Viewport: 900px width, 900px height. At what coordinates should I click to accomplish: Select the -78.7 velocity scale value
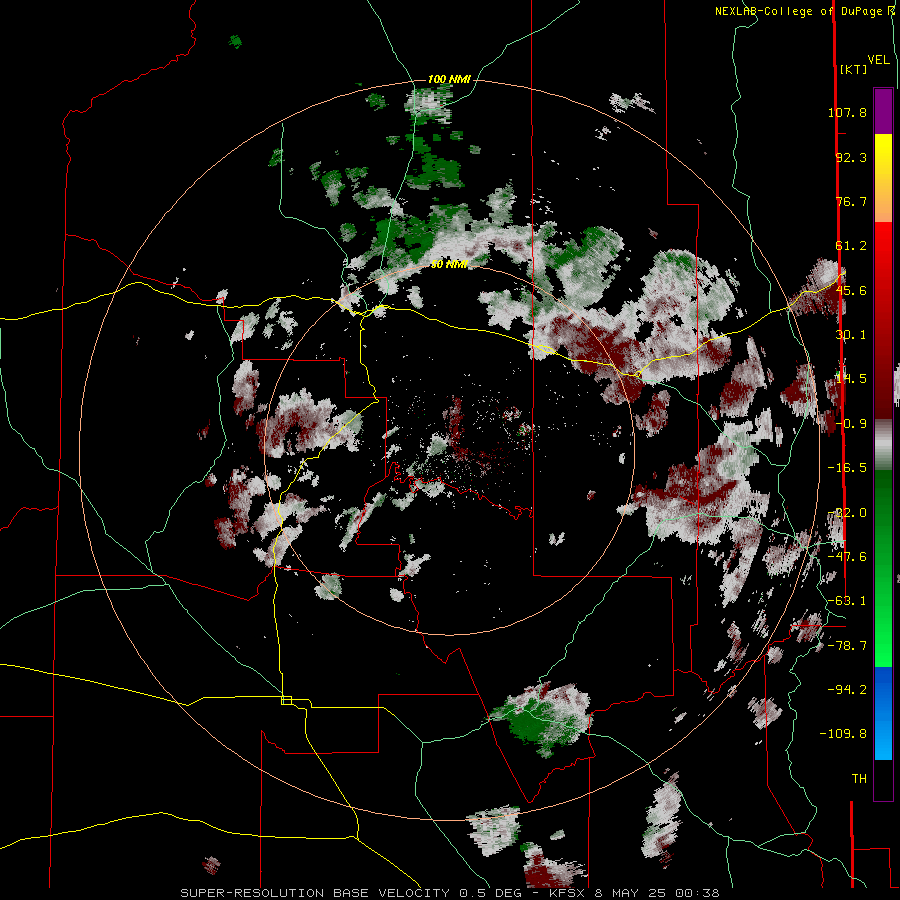847,646
